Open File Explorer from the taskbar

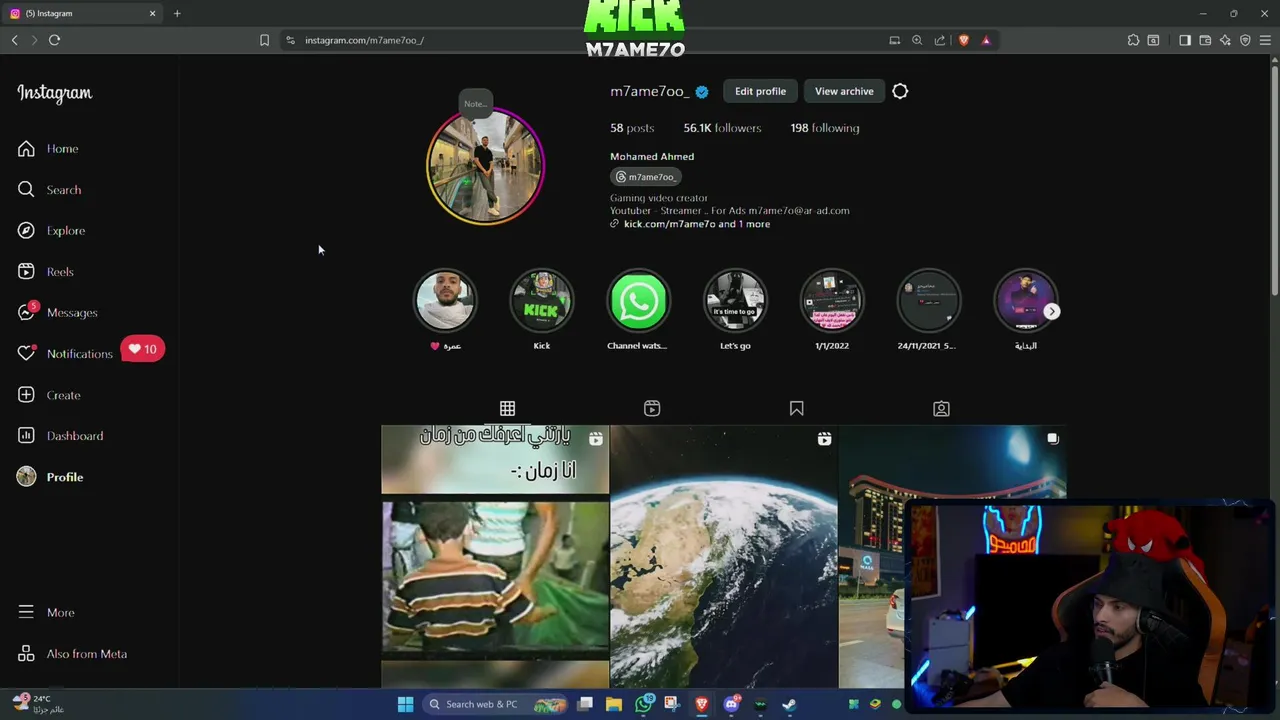[x=614, y=704]
